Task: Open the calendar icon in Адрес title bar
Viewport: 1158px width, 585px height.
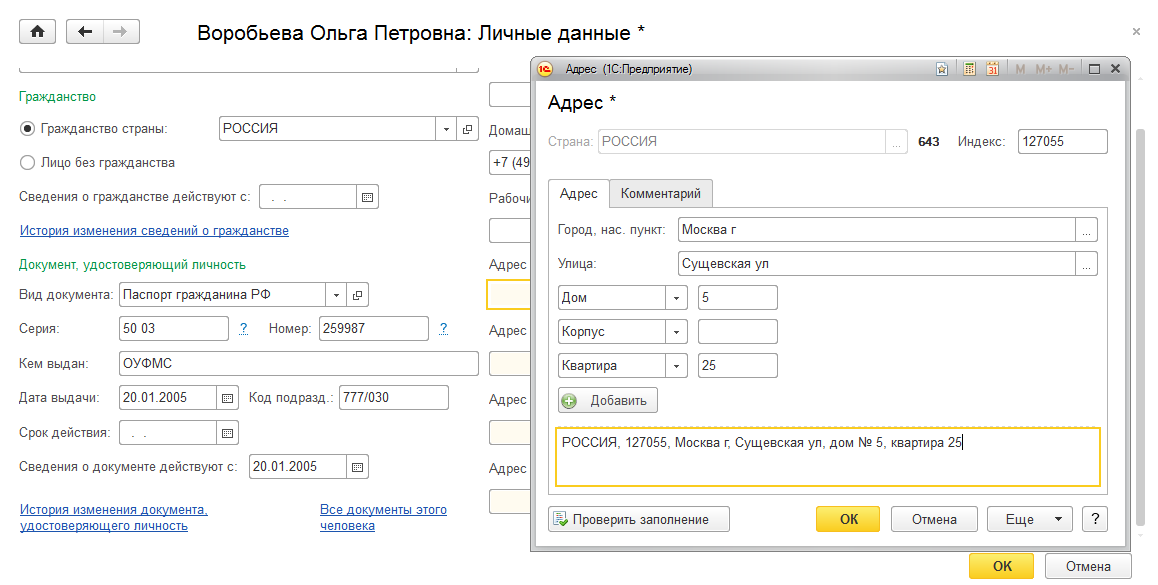Action: 992,69
